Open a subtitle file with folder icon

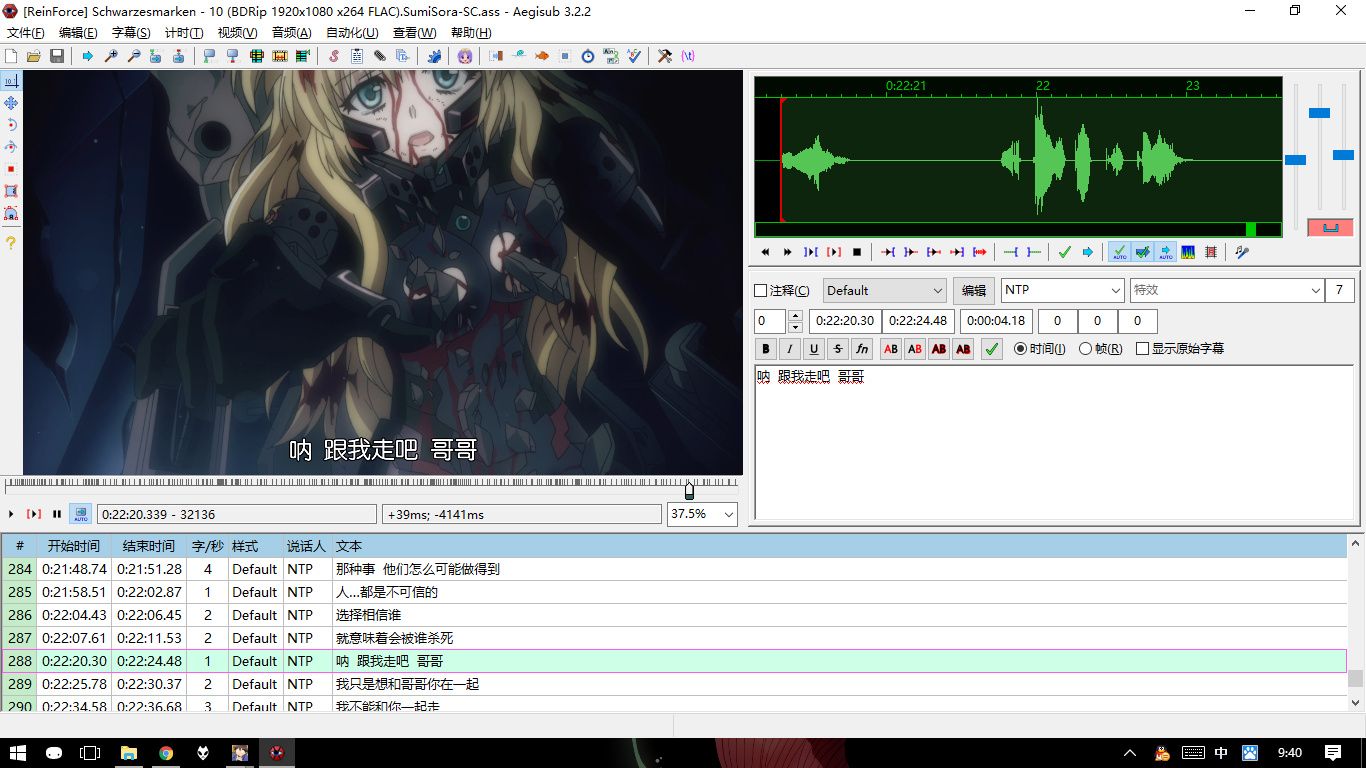(x=34, y=56)
